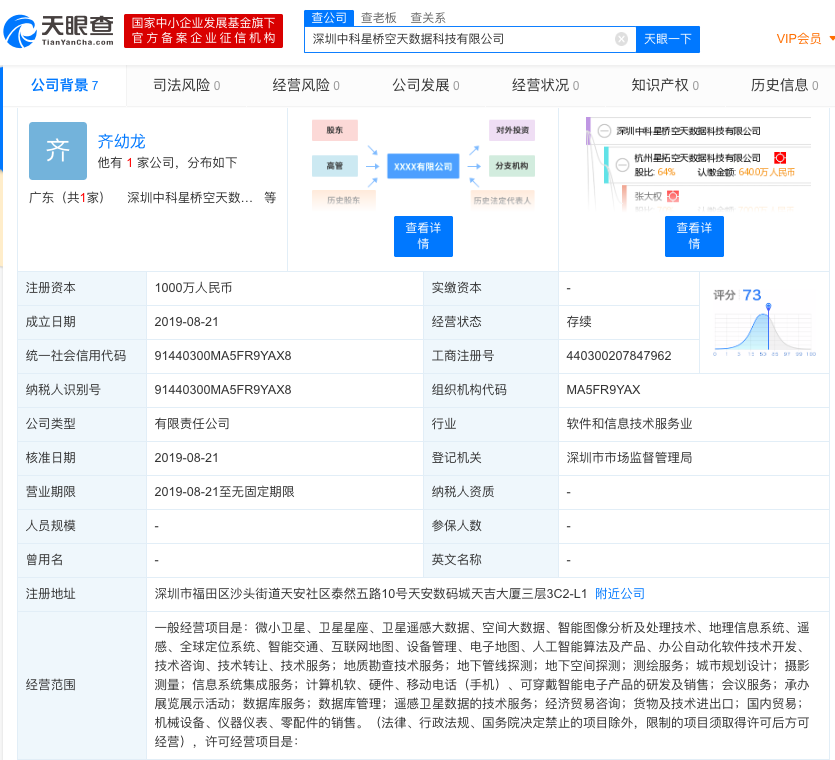
Task: Open the 公司背景 tab
Action: (64, 85)
